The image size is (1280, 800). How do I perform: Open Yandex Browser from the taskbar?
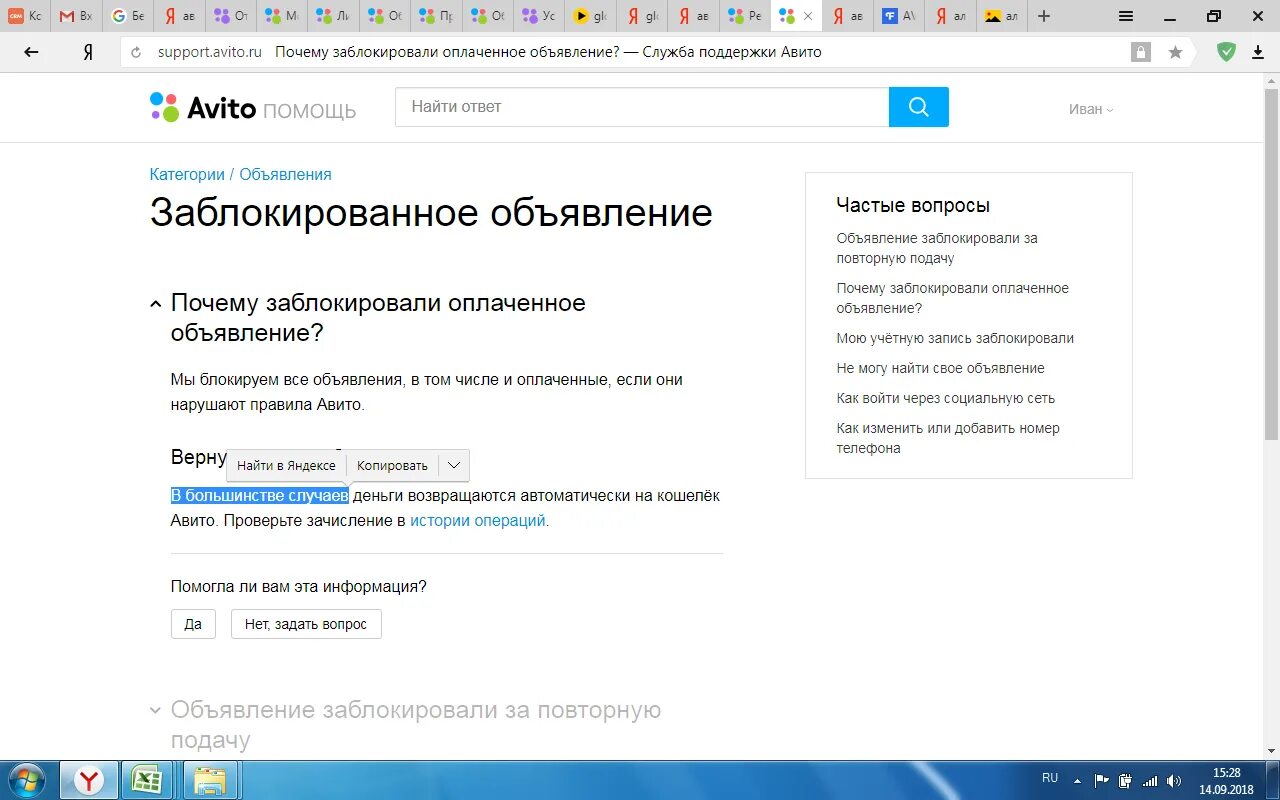[89, 780]
